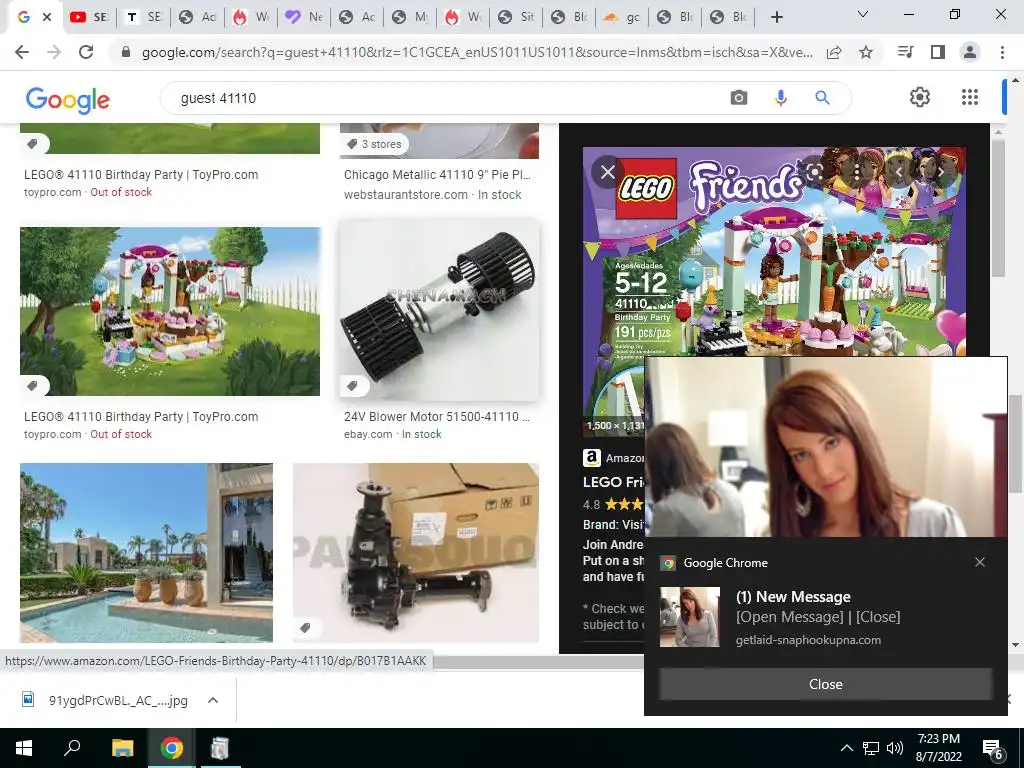Open the Google apps grid

click(x=970, y=97)
